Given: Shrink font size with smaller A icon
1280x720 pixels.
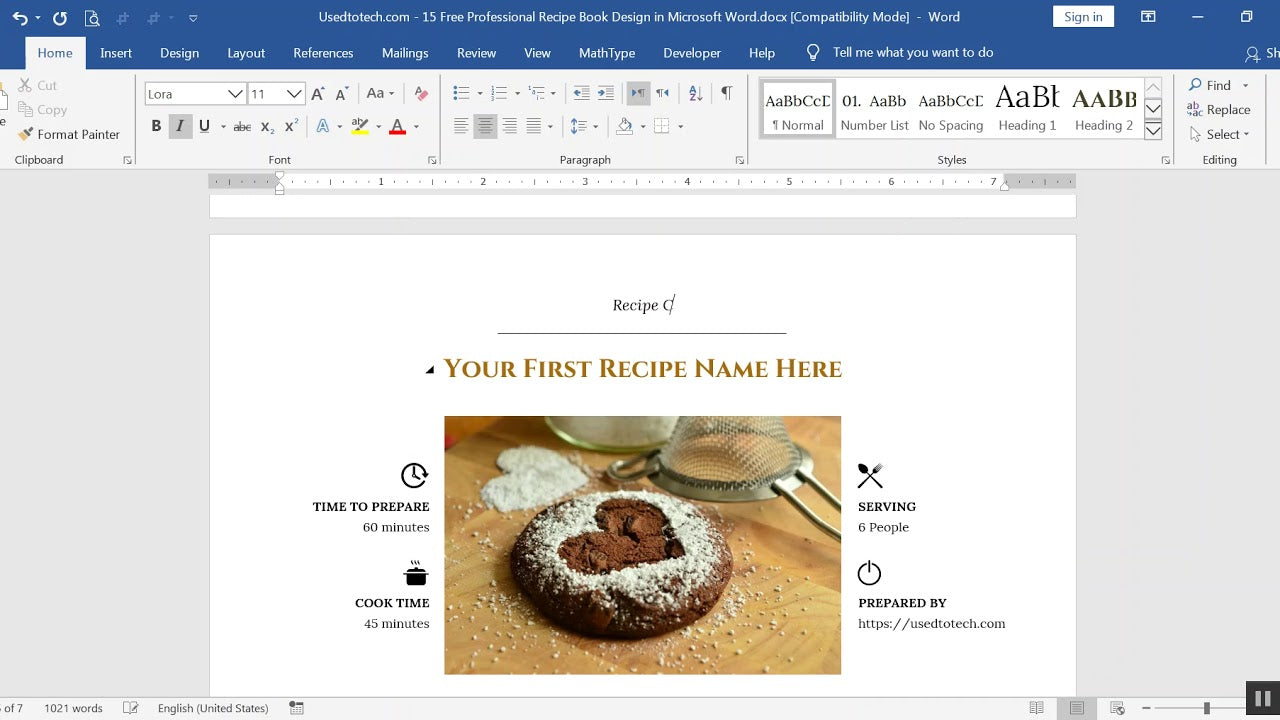Looking at the screenshot, I should (x=342, y=94).
